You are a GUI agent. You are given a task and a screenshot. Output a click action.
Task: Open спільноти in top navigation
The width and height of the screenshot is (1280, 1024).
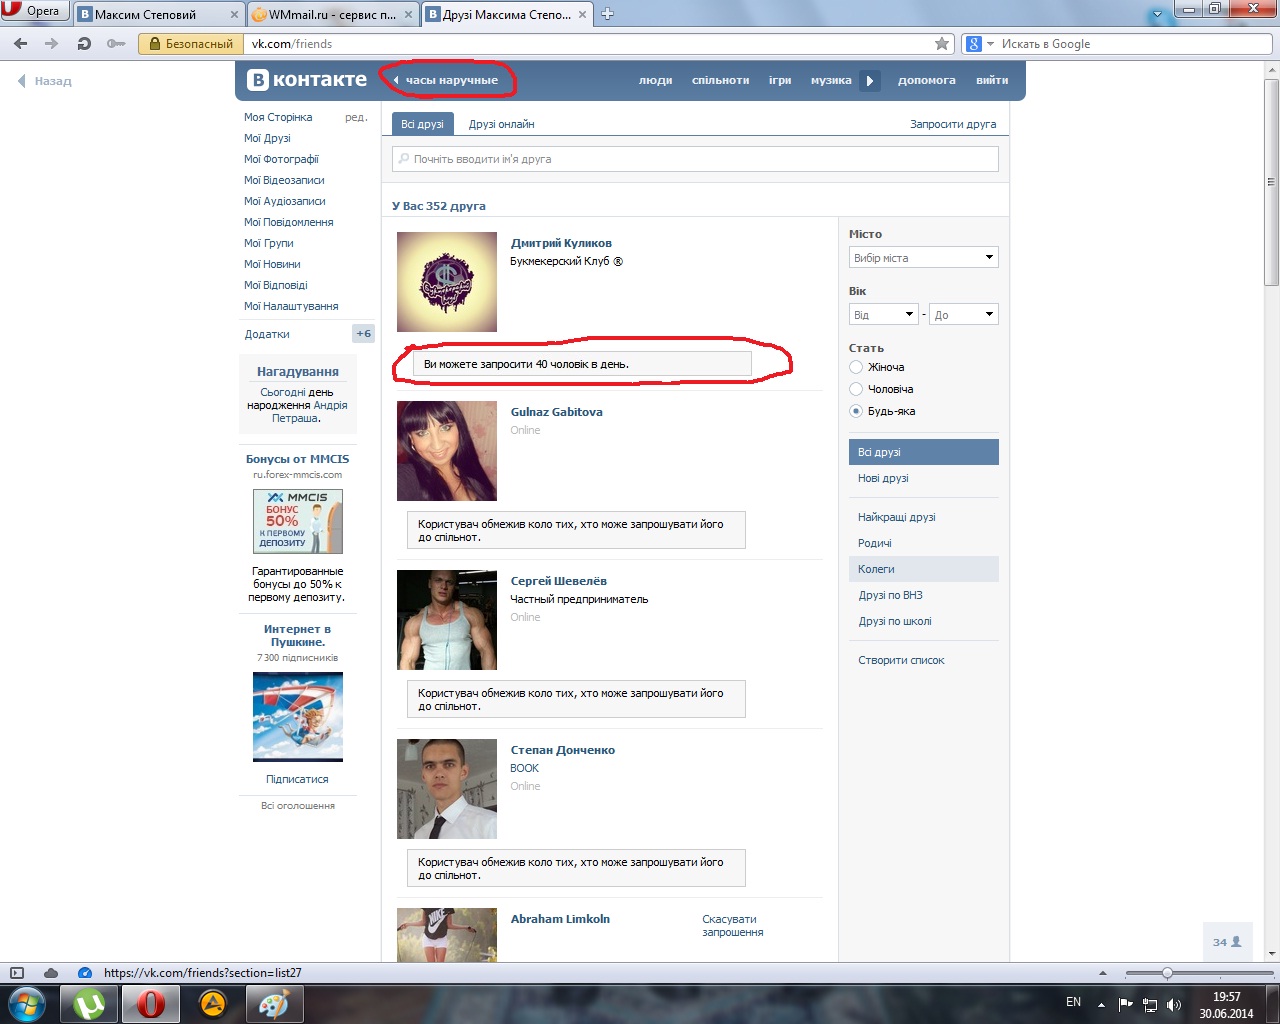(720, 80)
